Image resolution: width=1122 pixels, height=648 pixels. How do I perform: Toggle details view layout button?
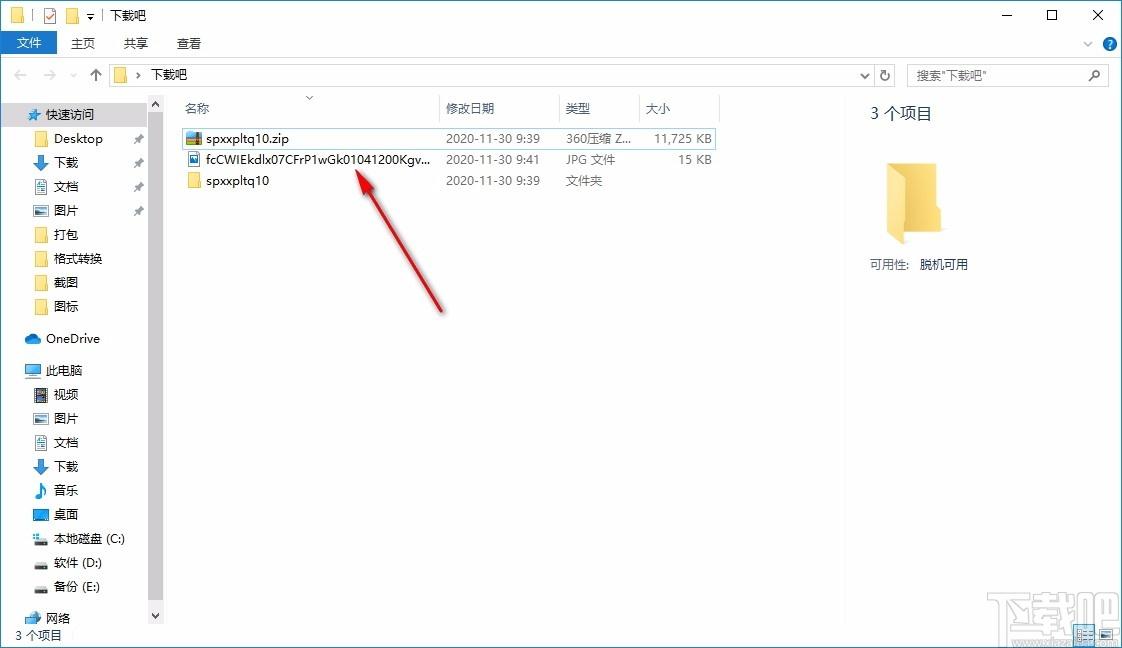click(1085, 634)
